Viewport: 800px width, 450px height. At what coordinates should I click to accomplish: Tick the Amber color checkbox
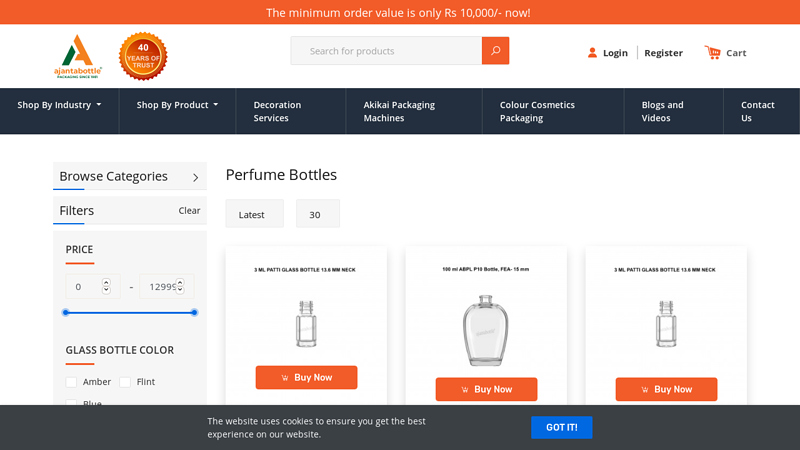[71, 382]
